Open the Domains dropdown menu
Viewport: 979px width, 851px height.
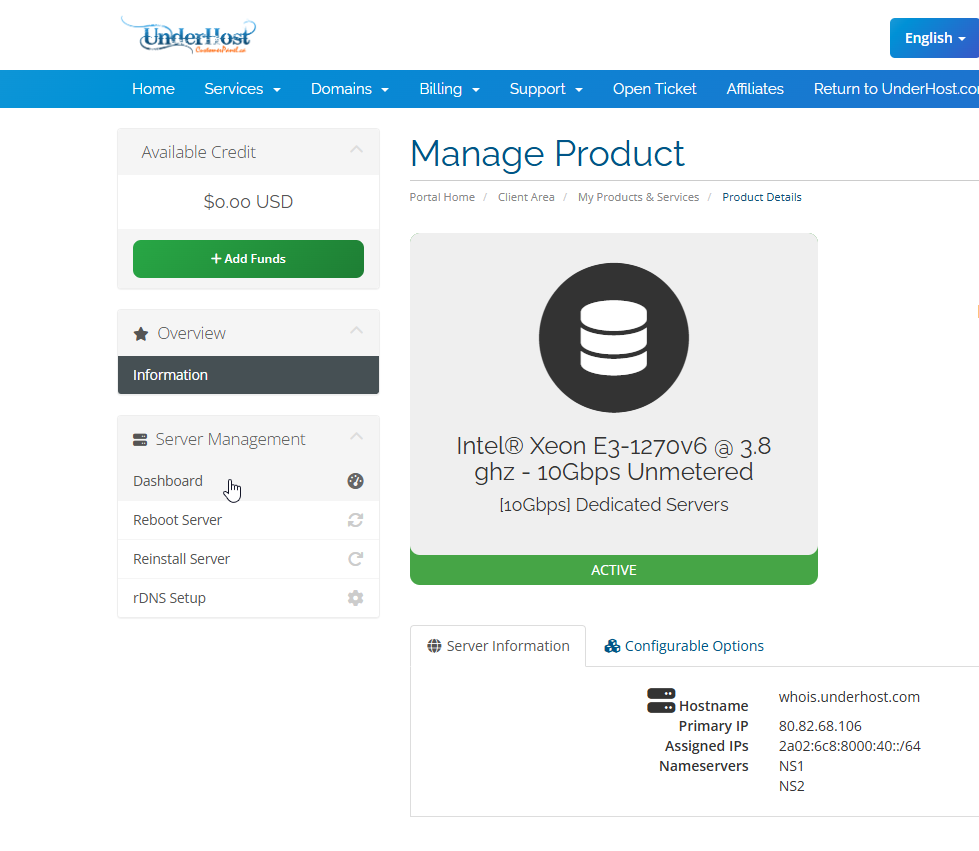click(350, 89)
